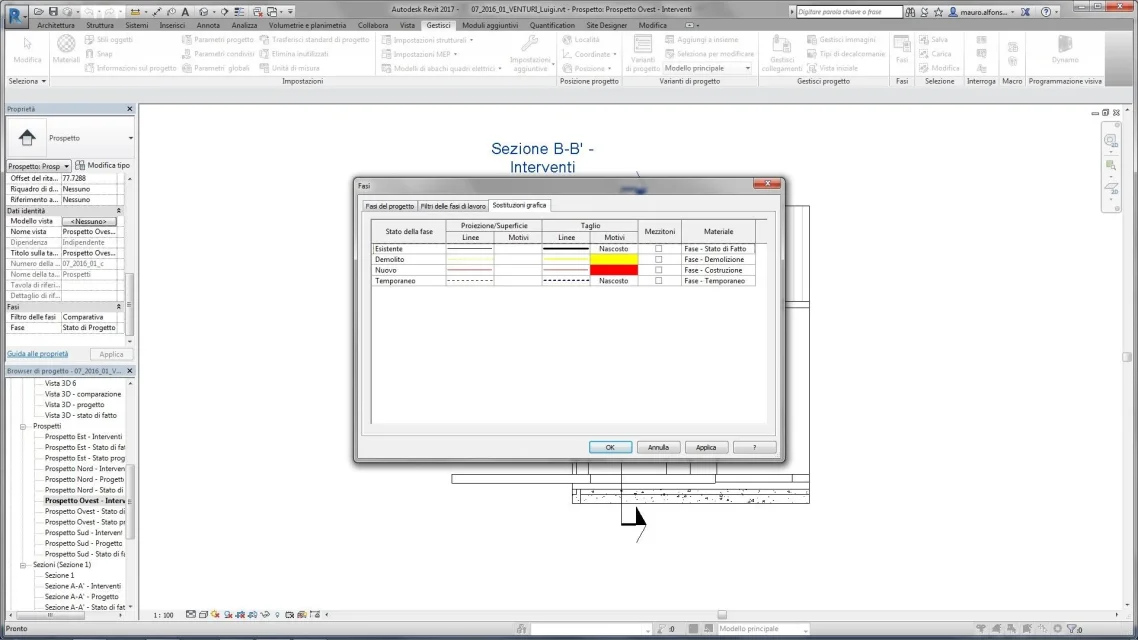Click Elimina inutilizzati in ribbon
Image resolution: width=1138 pixels, height=640 pixels.
(x=294, y=54)
